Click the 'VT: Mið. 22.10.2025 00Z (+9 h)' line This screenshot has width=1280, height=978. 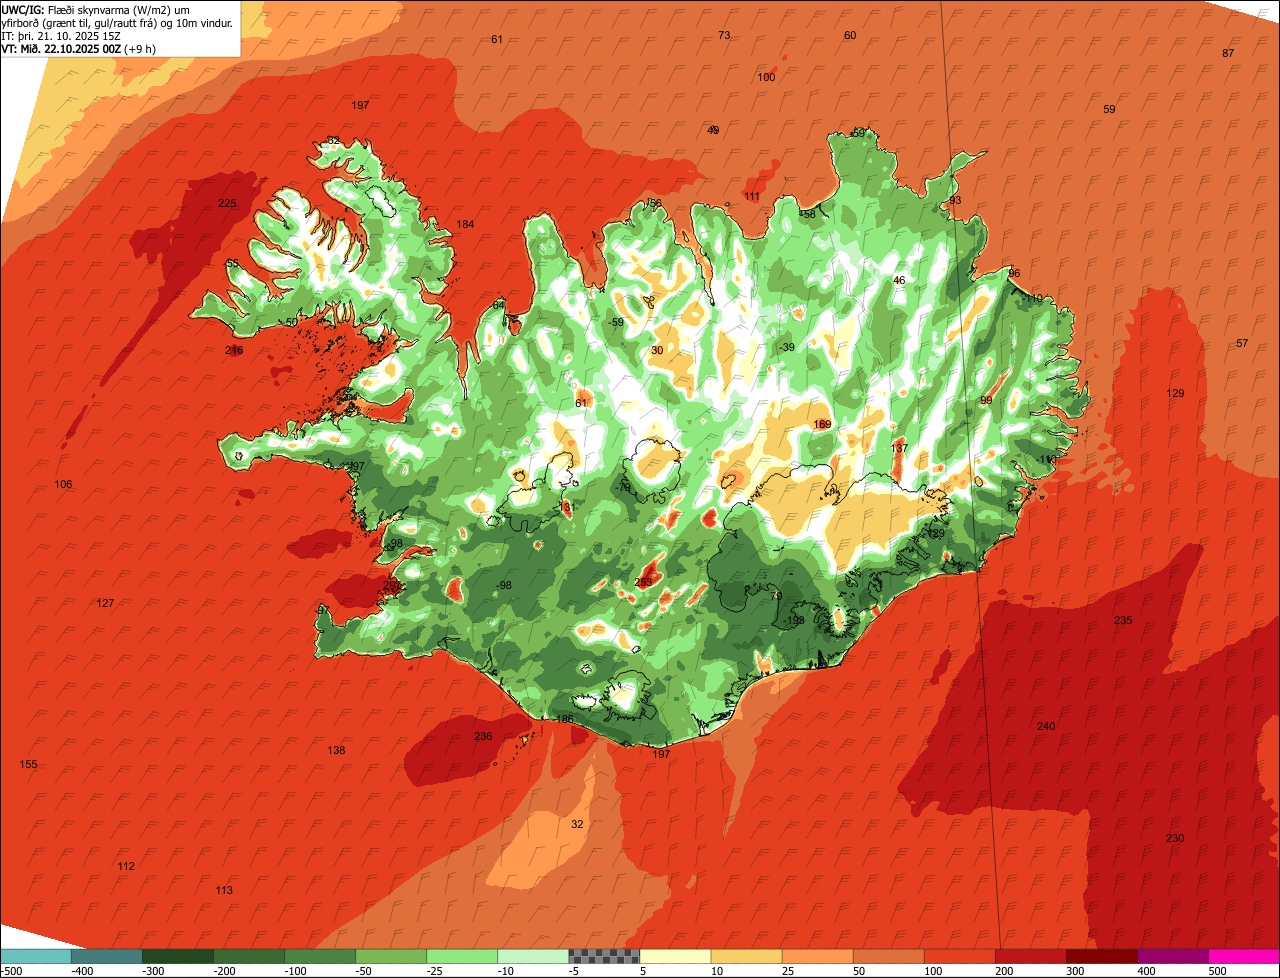(x=79, y=48)
